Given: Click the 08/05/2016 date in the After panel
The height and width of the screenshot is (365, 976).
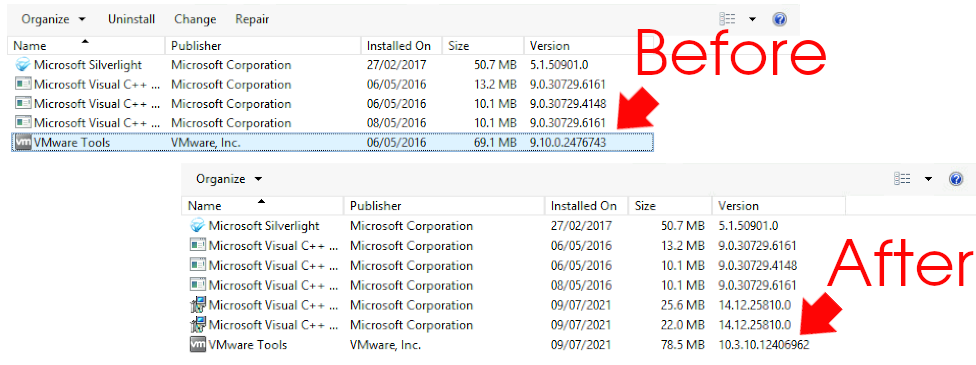Looking at the screenshot, I should pyautogui.click(x=581, y=285).
